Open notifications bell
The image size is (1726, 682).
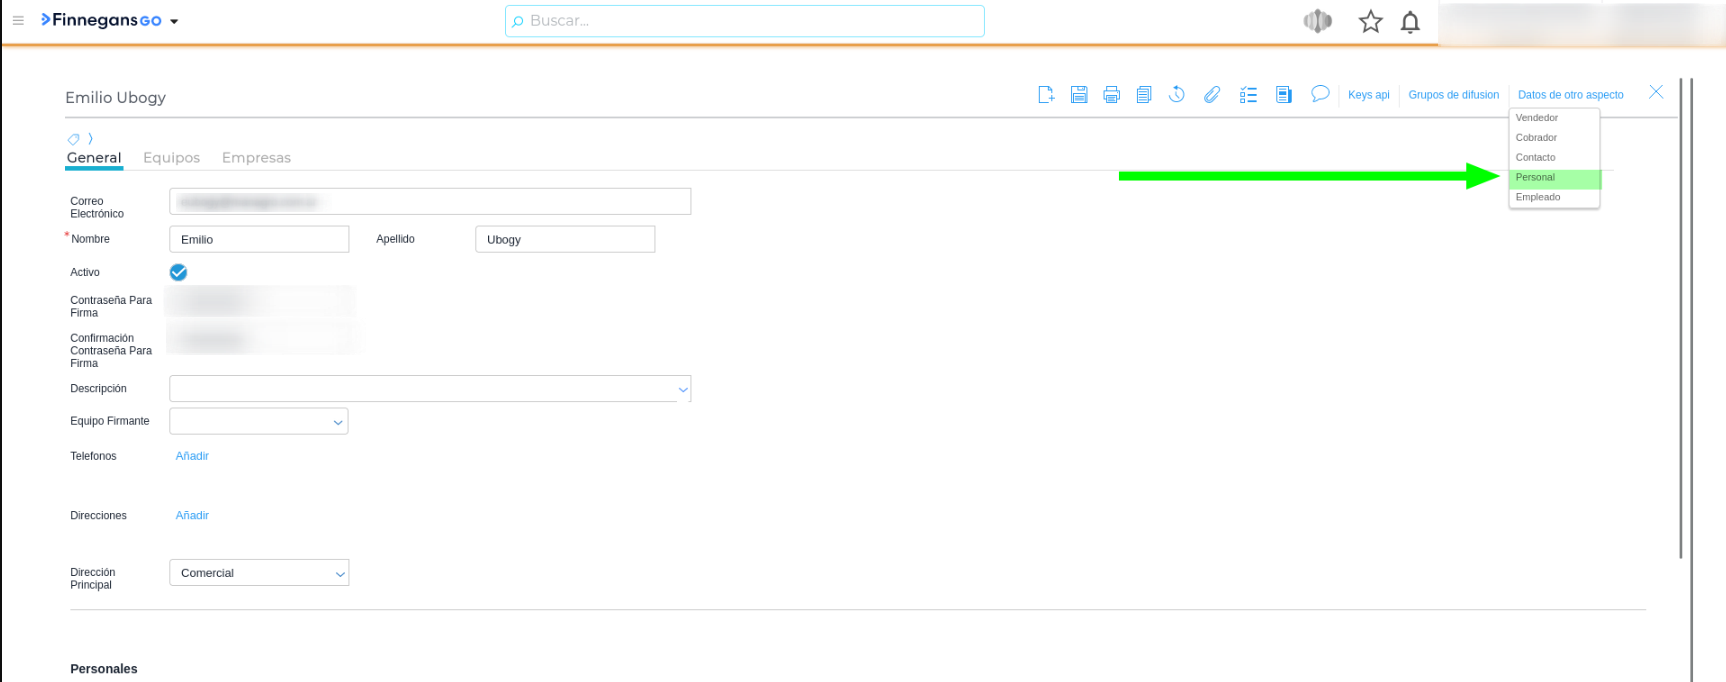tap(1410, 21)
